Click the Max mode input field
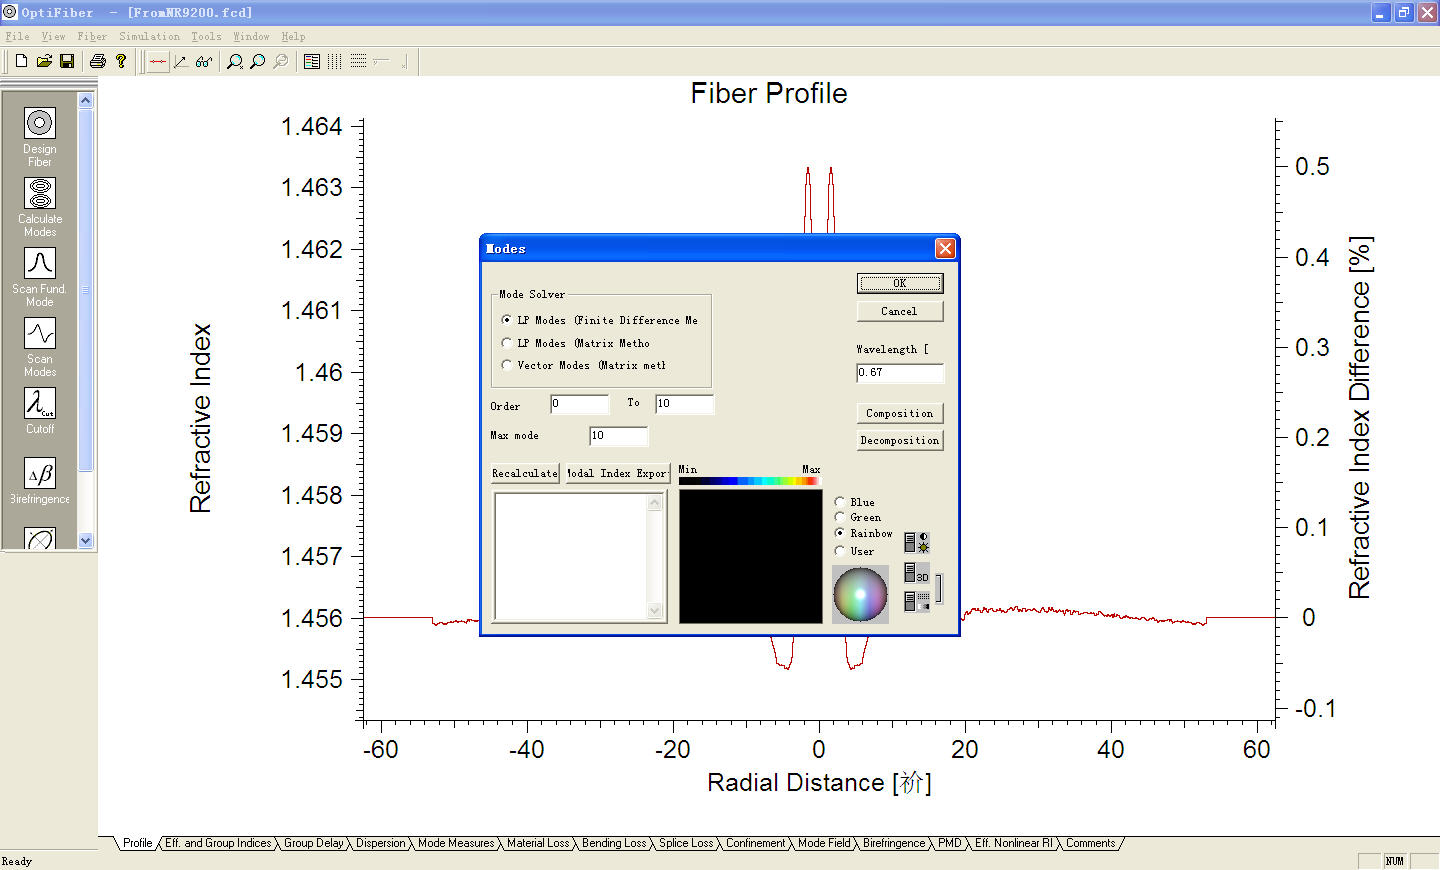The image size is (1440, 870). pos(619,436)
